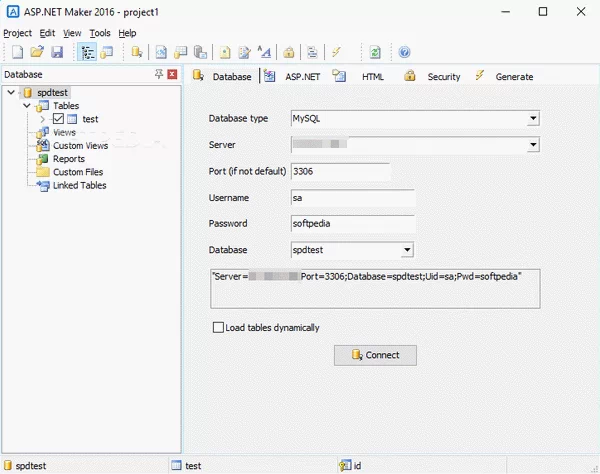600x474 pixels.
Task: Click the green refresh page toolbar icon
Action: (375, 52)
